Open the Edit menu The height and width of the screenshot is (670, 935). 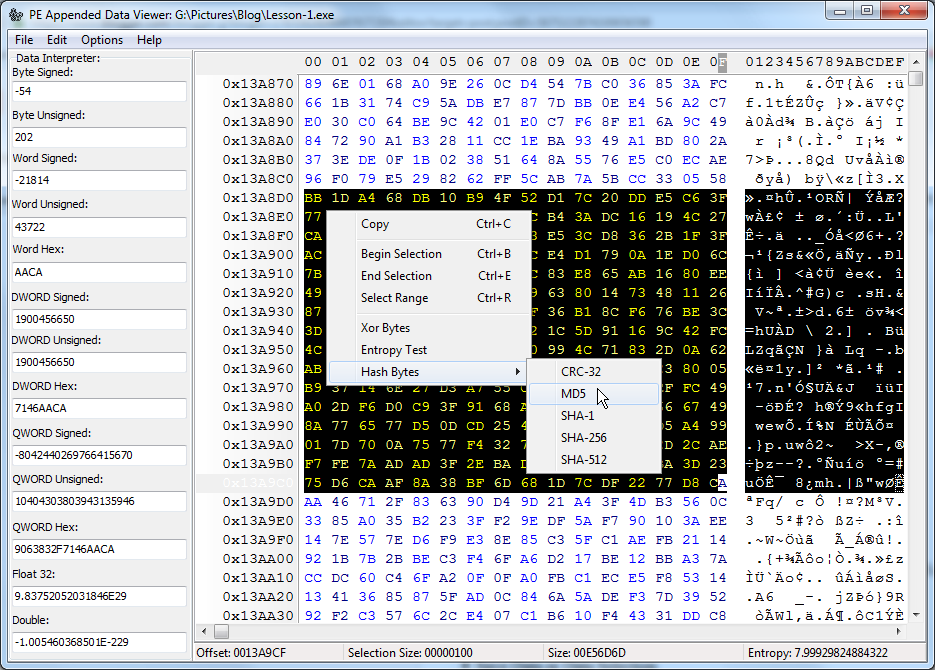(x=56, y=40)
